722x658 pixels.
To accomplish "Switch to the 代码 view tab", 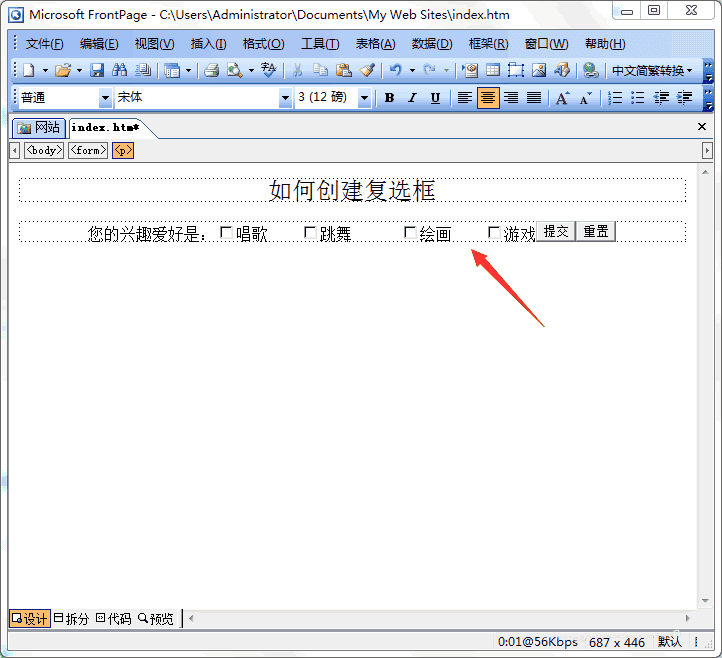I will [x=114, y=618].
